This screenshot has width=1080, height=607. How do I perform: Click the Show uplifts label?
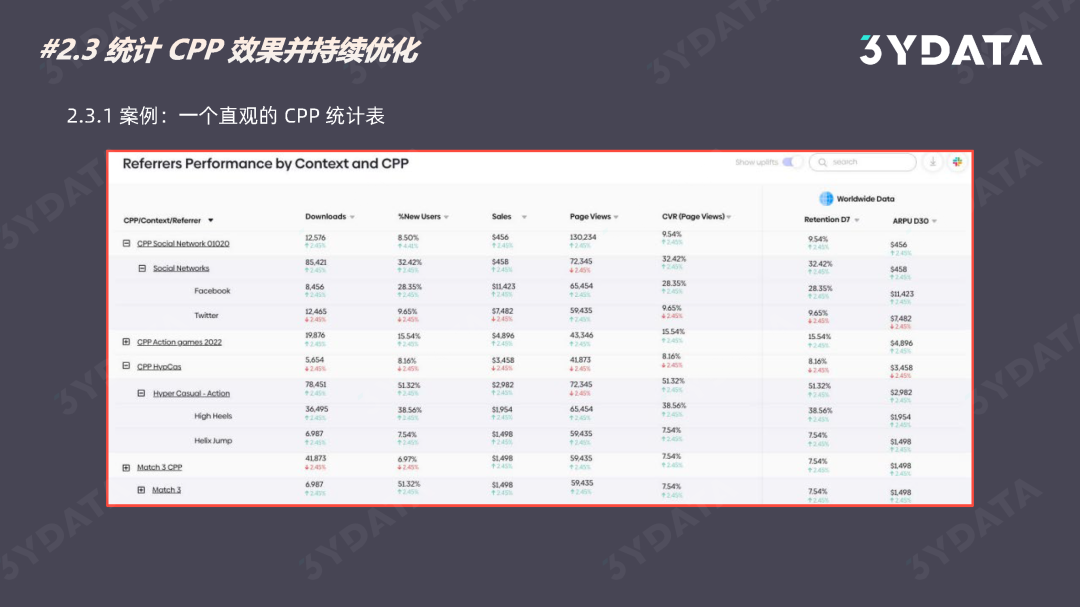756,163
